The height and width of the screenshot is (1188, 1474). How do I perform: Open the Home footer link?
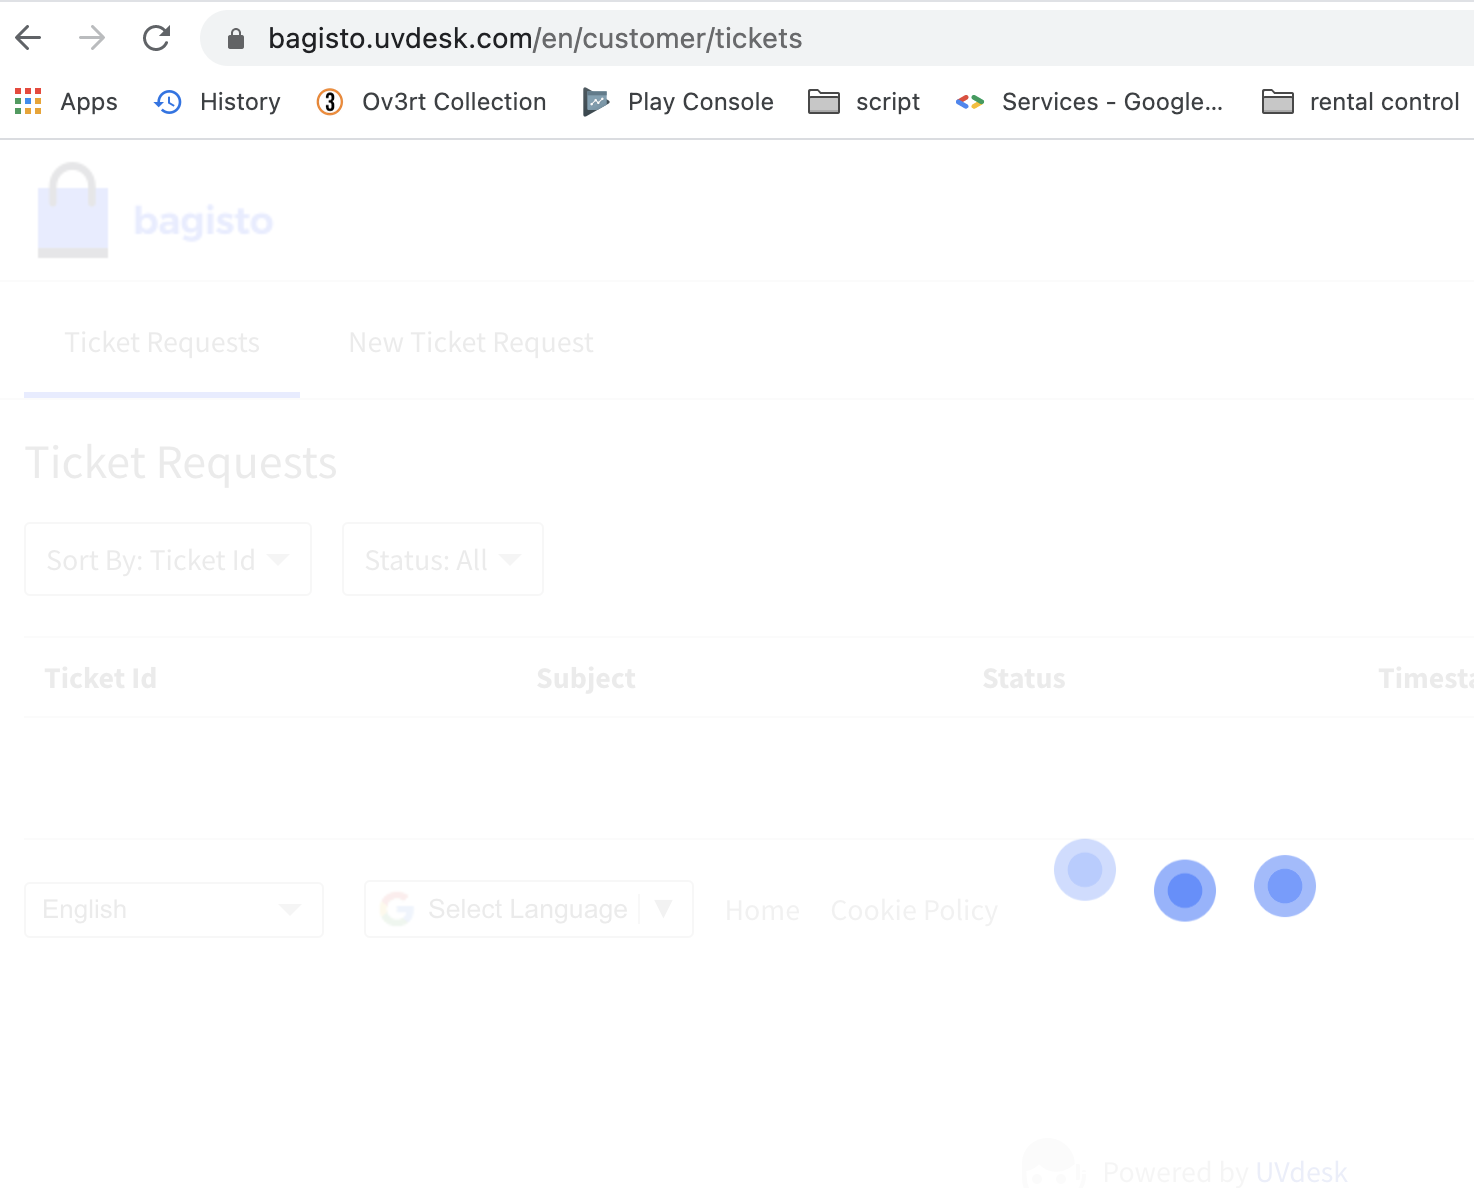coord(762,911)
